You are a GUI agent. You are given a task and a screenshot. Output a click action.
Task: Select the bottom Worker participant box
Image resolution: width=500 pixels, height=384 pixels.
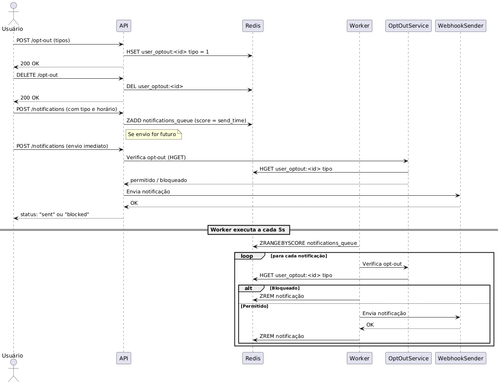pyautogui.click(x=359, y=358)
